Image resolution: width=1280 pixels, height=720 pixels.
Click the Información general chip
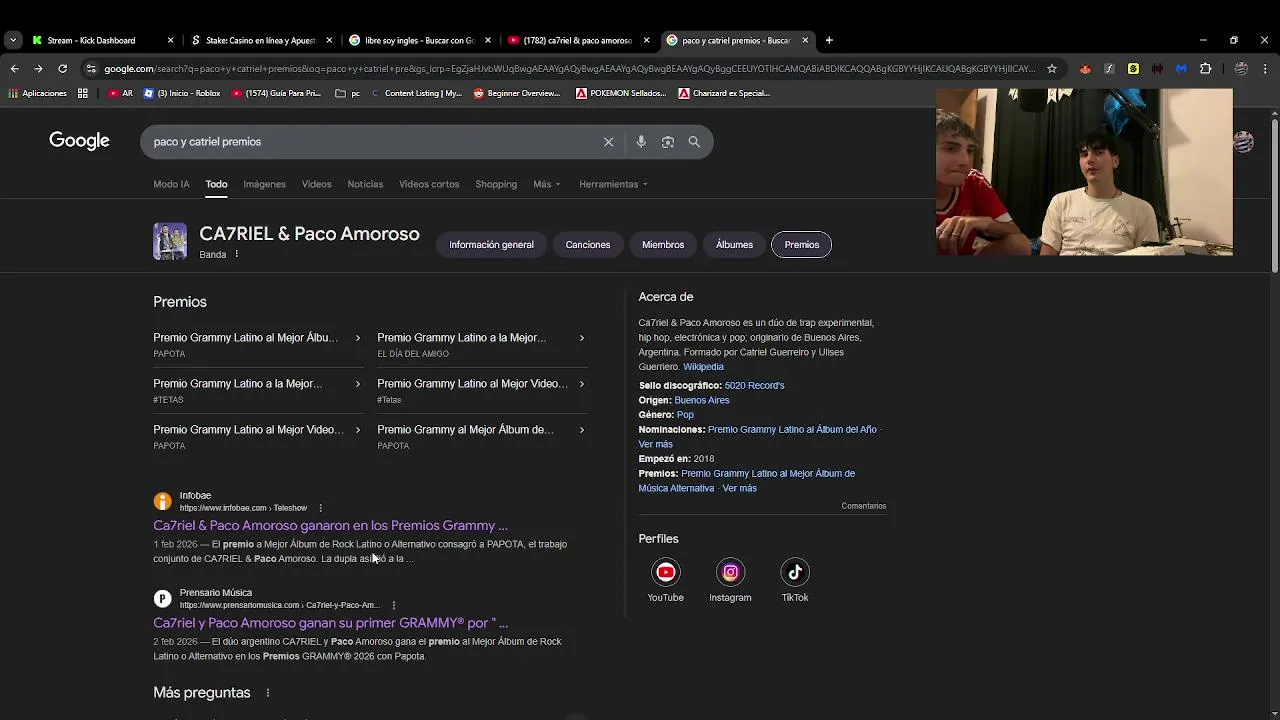491,244
